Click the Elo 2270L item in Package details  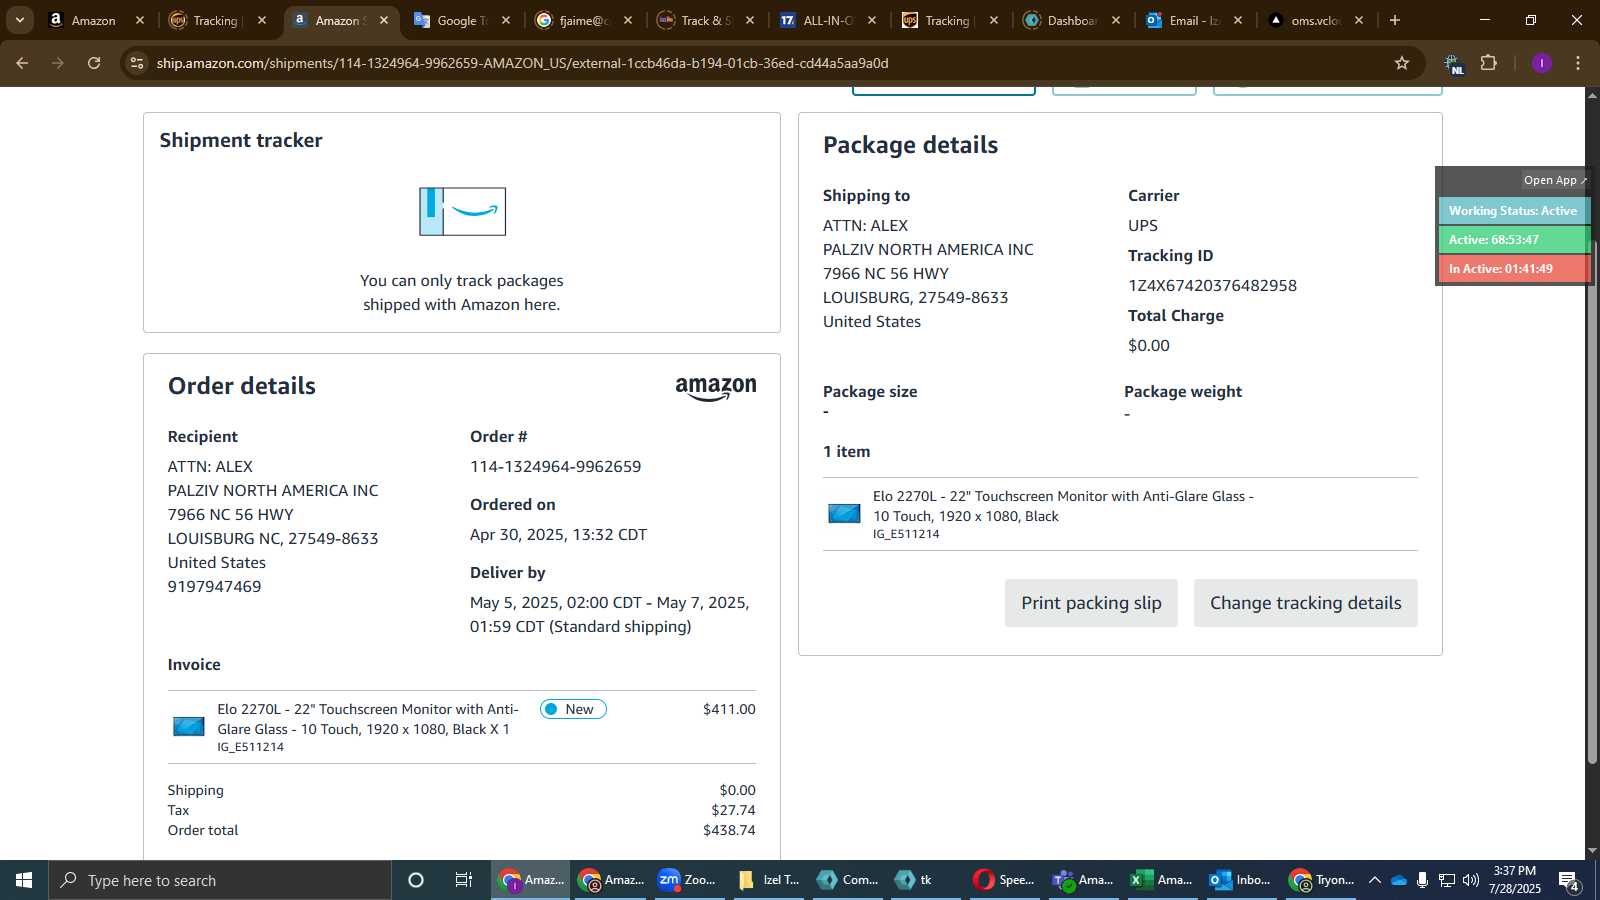pos(1063,506)
